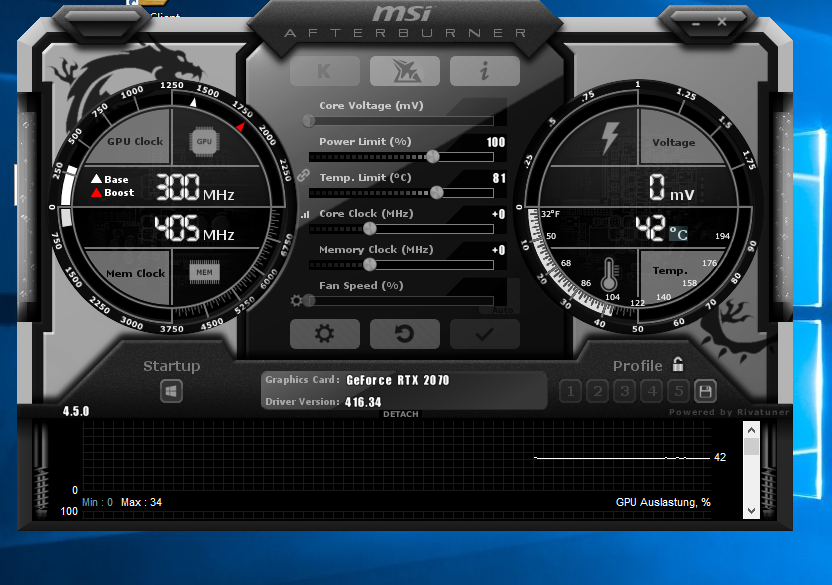This screenshot has height=585, width=832.
Task: Click the GeForce RTX 2070 card name
Action: (x=397, y=380)
